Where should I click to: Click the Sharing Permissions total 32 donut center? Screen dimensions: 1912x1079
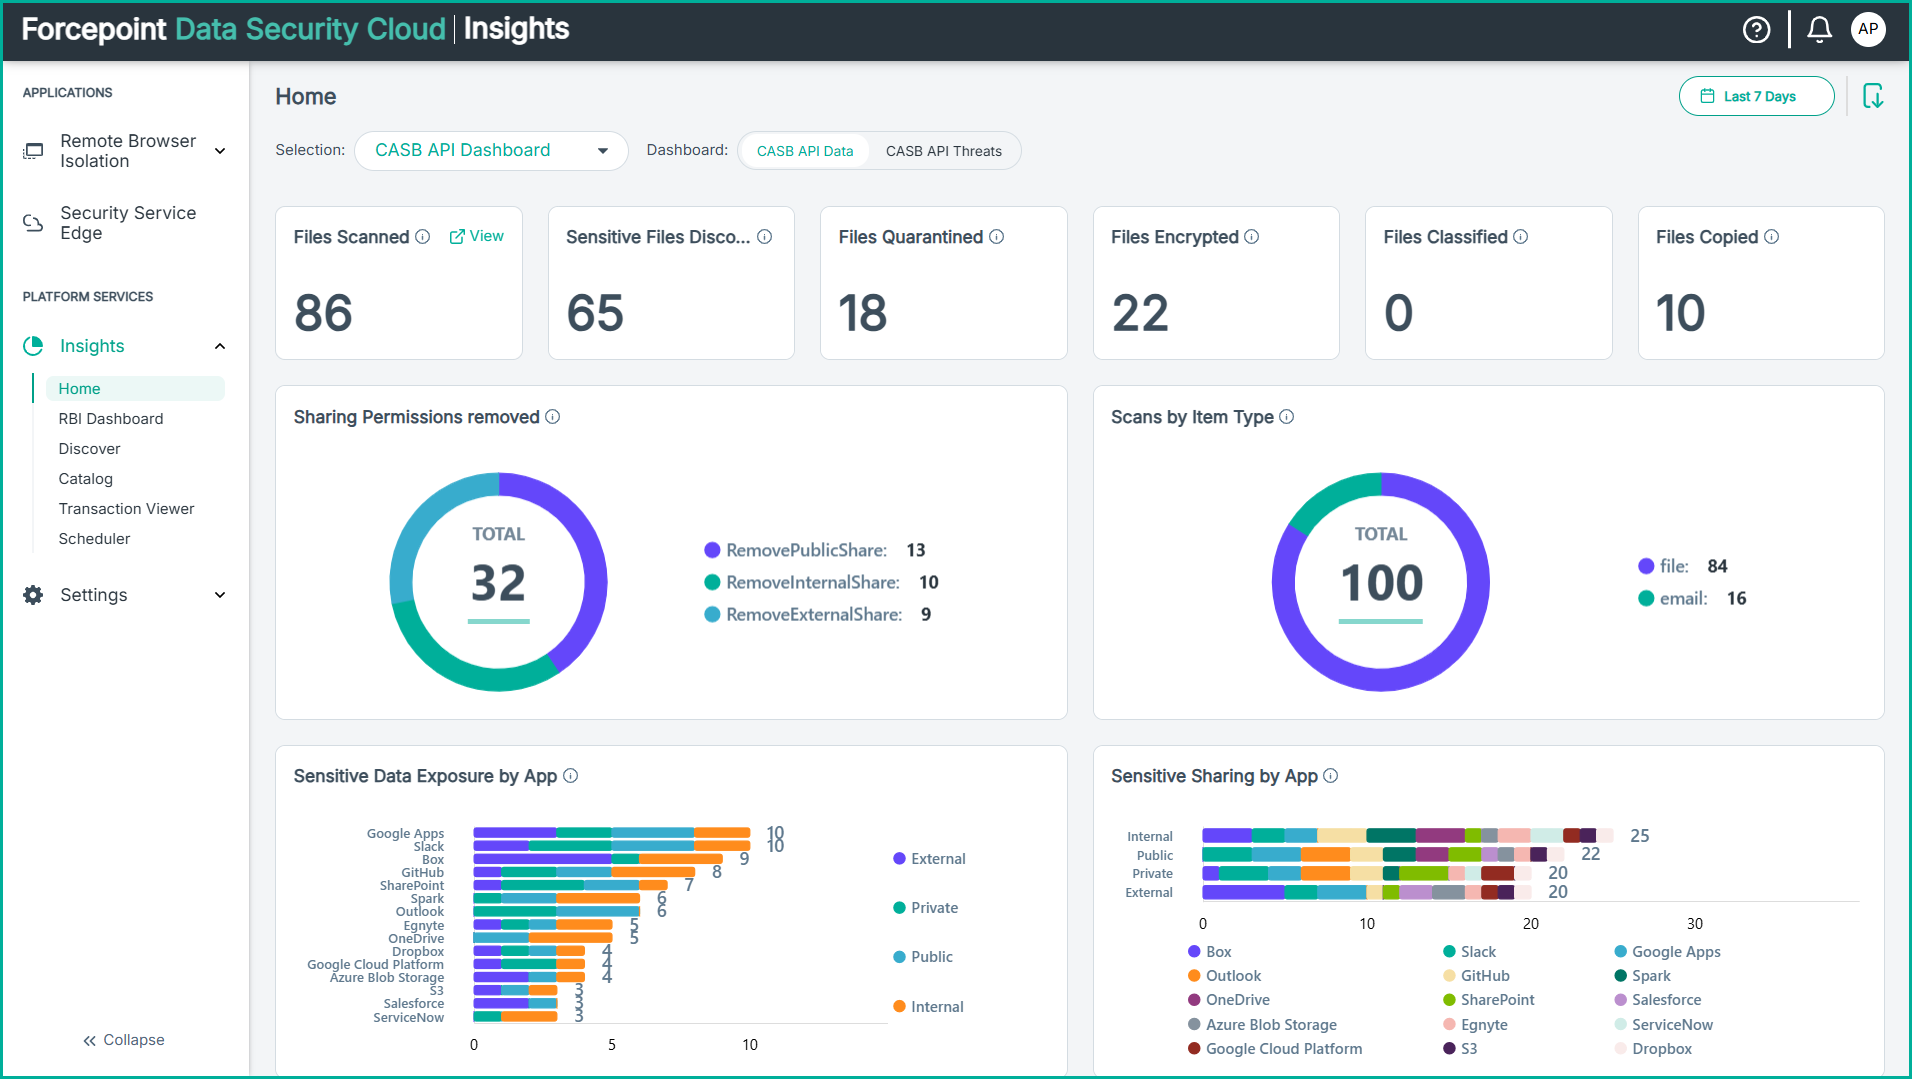(498, 582)
